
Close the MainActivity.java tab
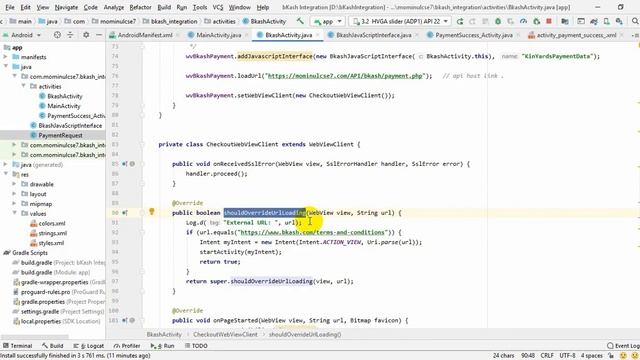(247, 35)
